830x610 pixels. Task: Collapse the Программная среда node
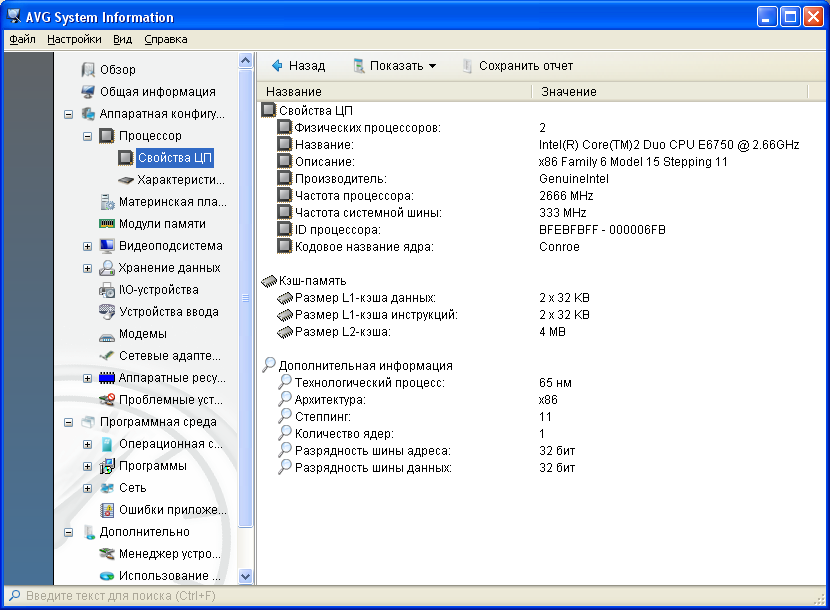(x=68, y=422)
